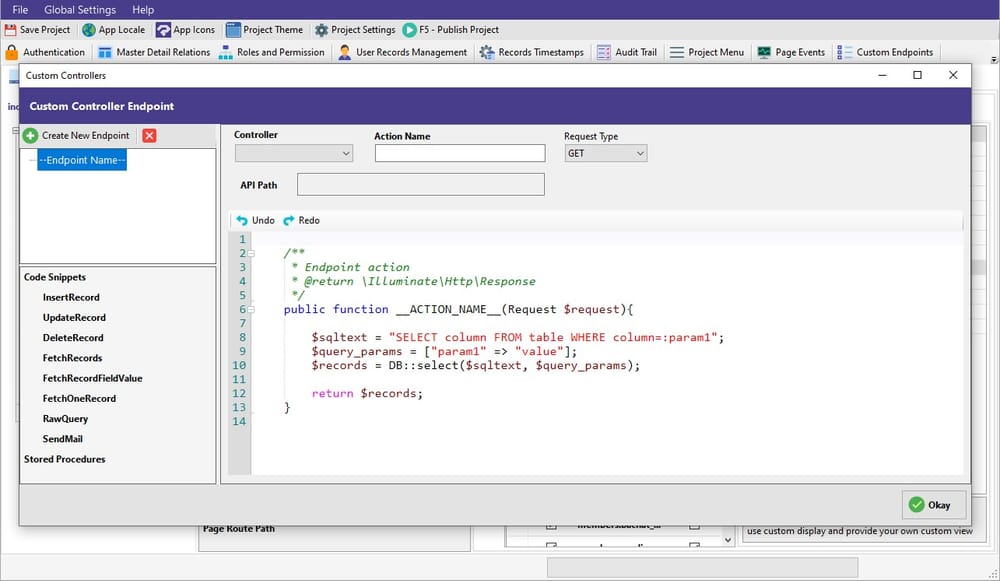This screenshot has height=581, width=1000.
Task: Open Authentication lock icon settings
Action: click(12, 52)
